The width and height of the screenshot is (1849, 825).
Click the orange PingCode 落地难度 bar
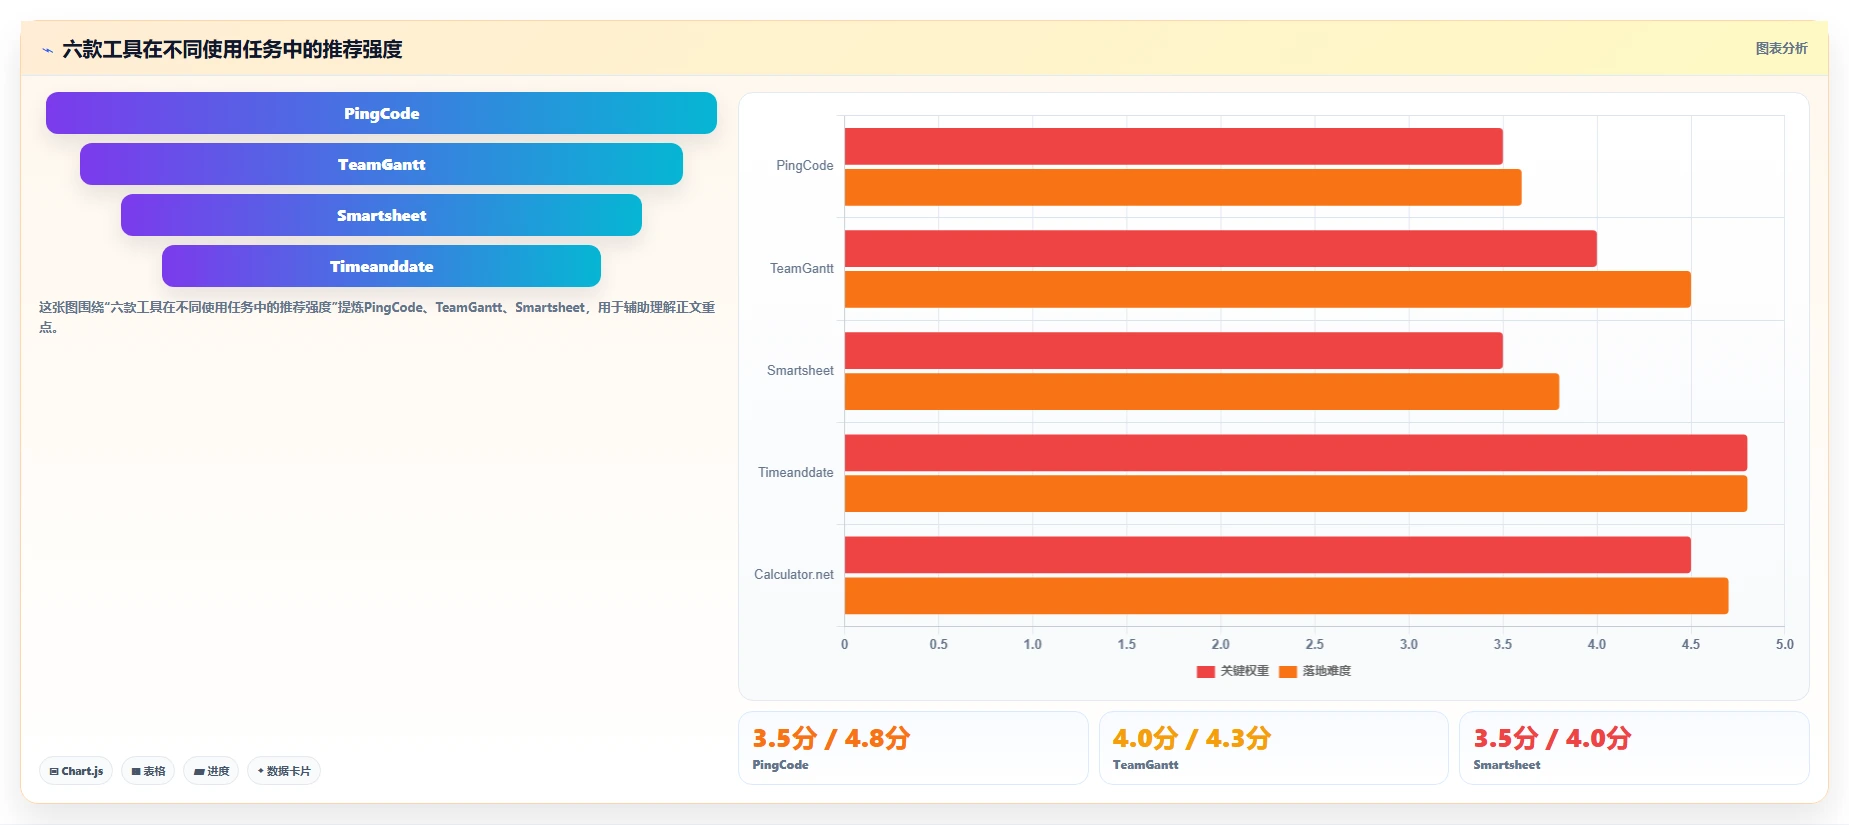coord(1183,187)
